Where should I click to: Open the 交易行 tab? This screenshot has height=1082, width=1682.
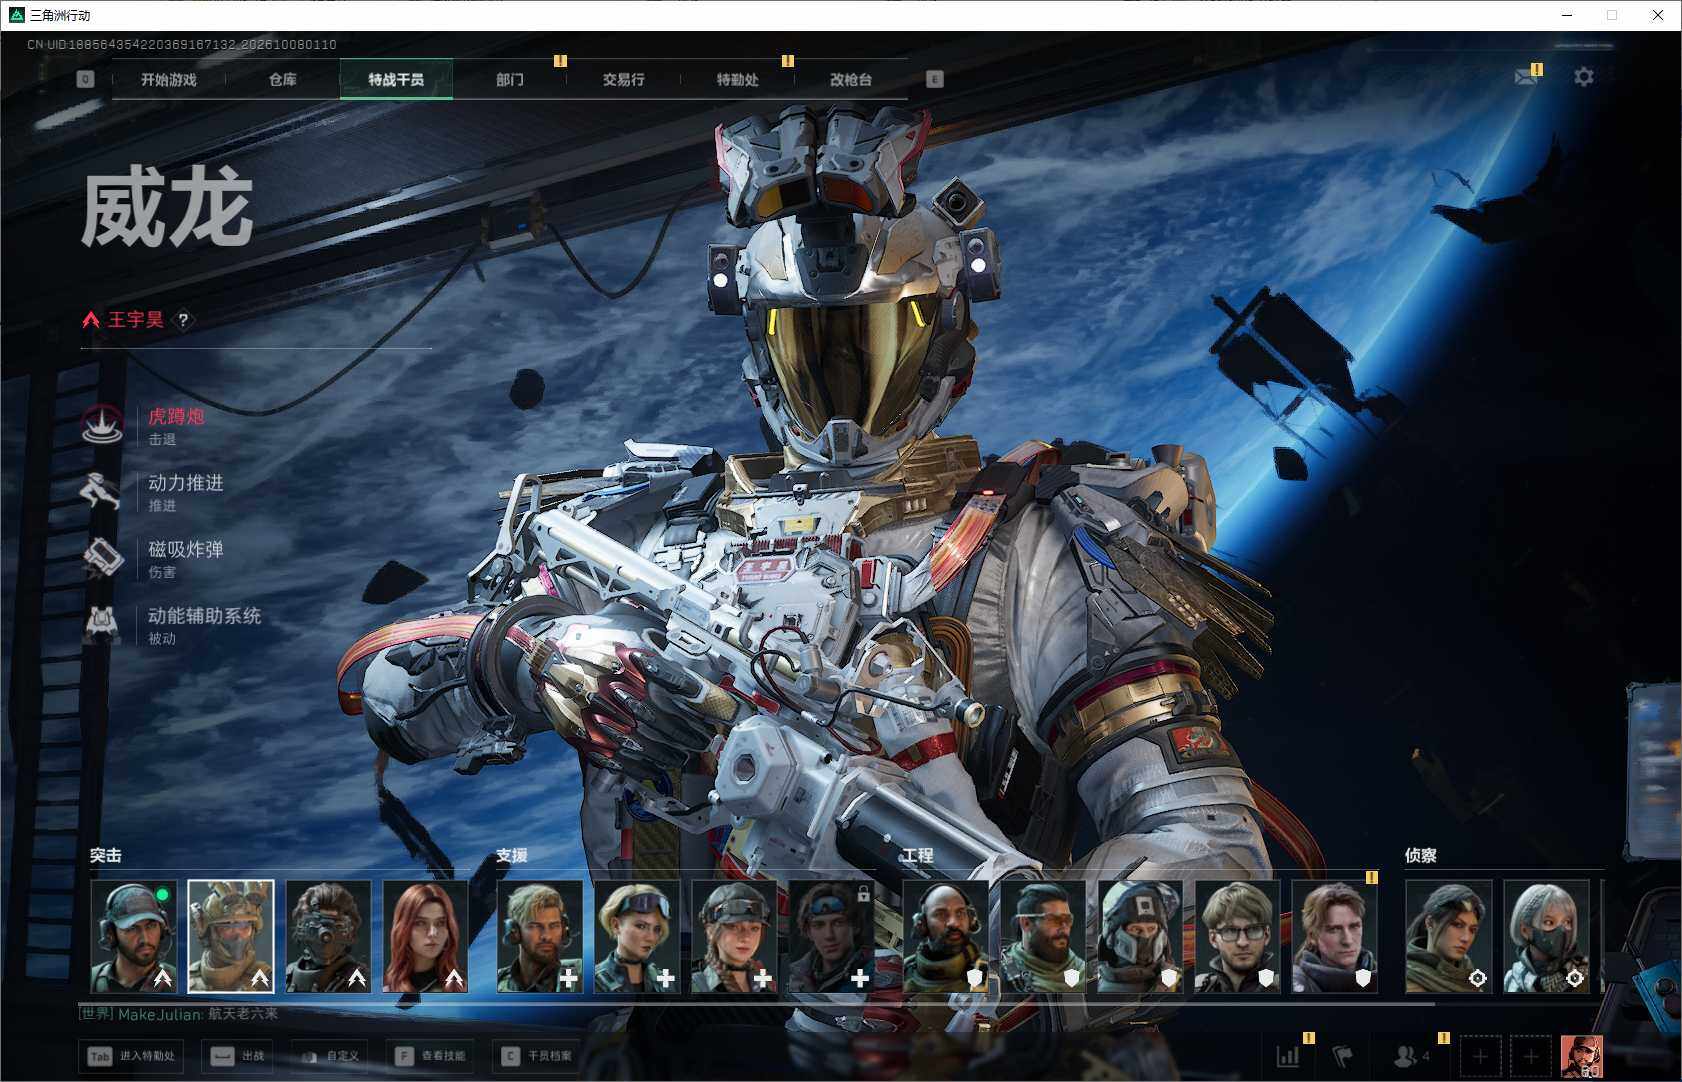pos(624,79)
